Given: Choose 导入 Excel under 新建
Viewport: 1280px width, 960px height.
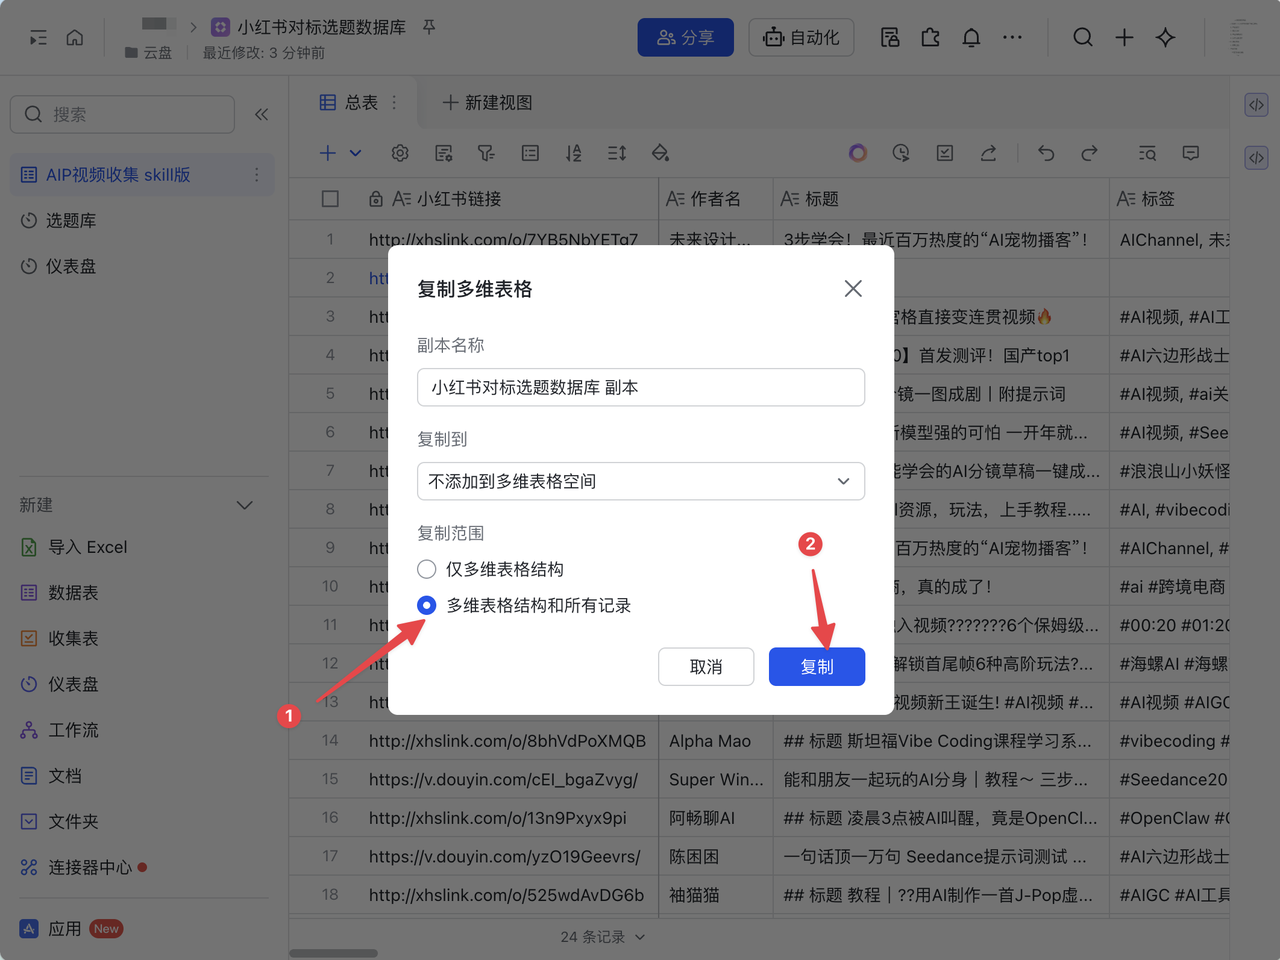Looking at the screenshot, I should point(74,547).
